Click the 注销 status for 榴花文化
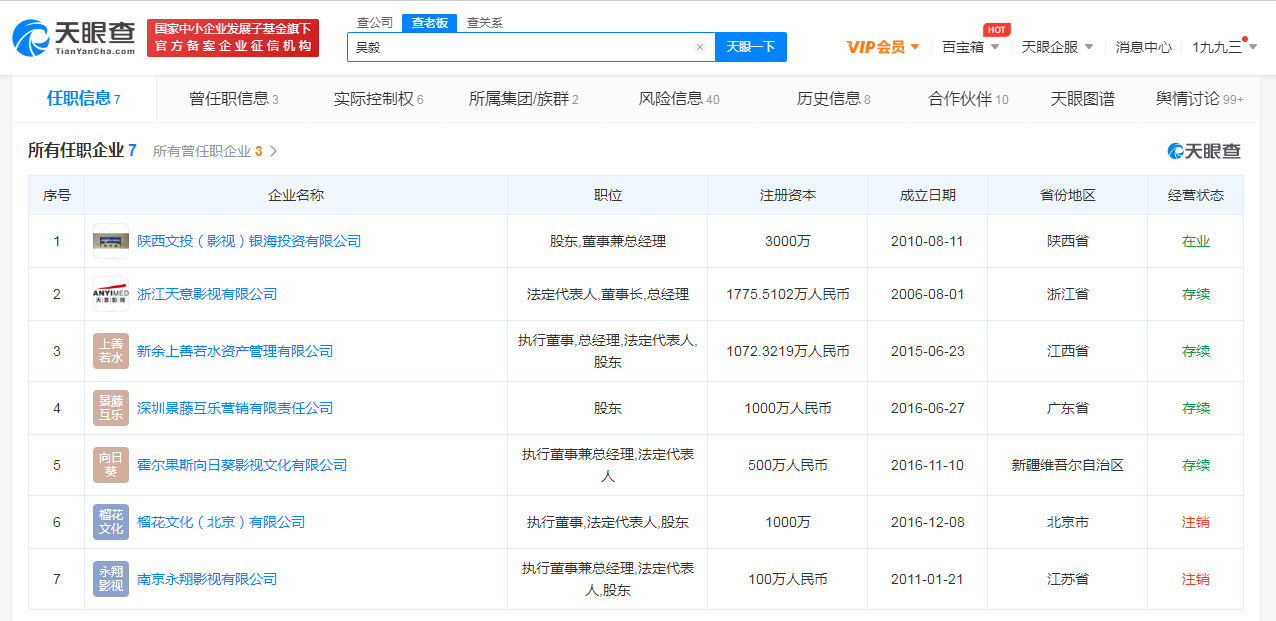 point(1196,522)
